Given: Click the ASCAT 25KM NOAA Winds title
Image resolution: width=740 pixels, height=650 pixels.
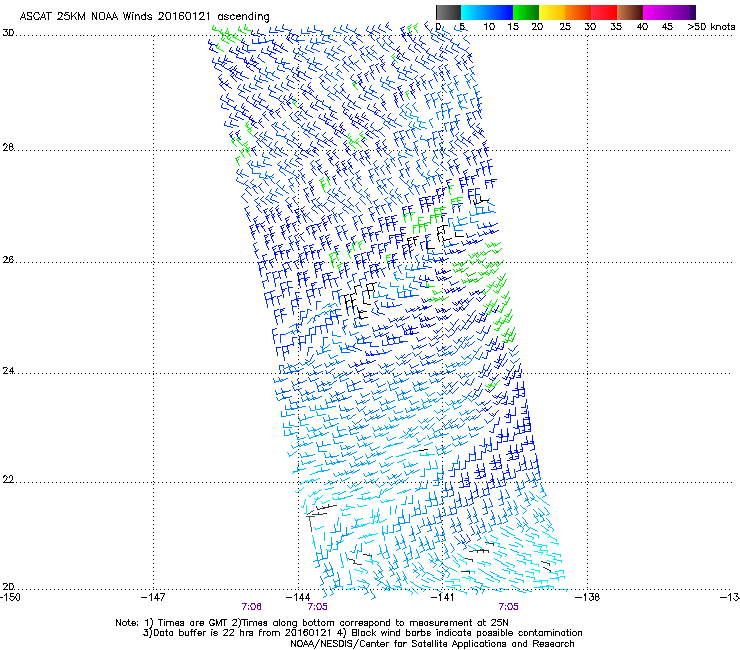Looking at the screenshot, I should pos(144,17).
